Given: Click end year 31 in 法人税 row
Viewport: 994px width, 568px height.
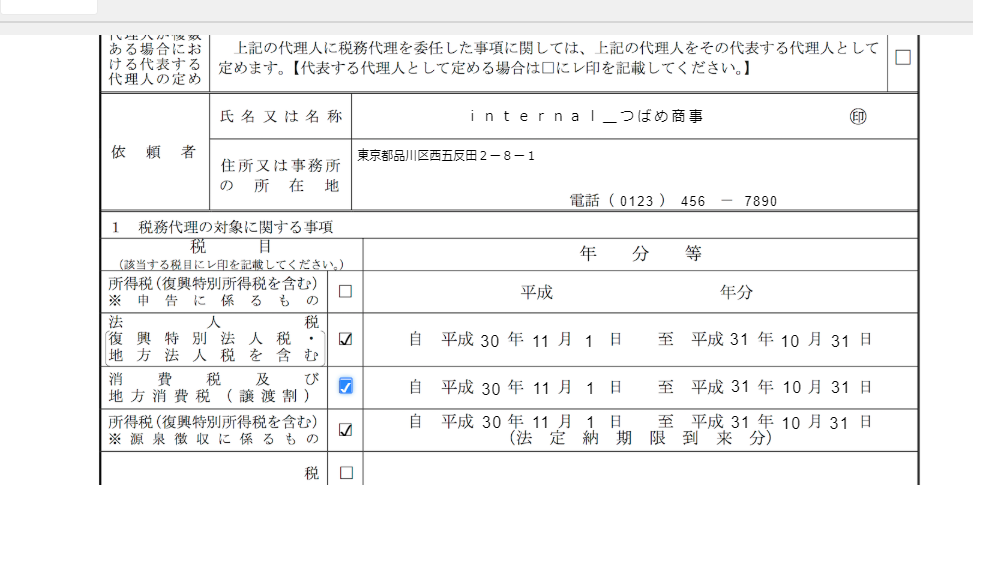Looking at the screenshot, I should (739, 340).
